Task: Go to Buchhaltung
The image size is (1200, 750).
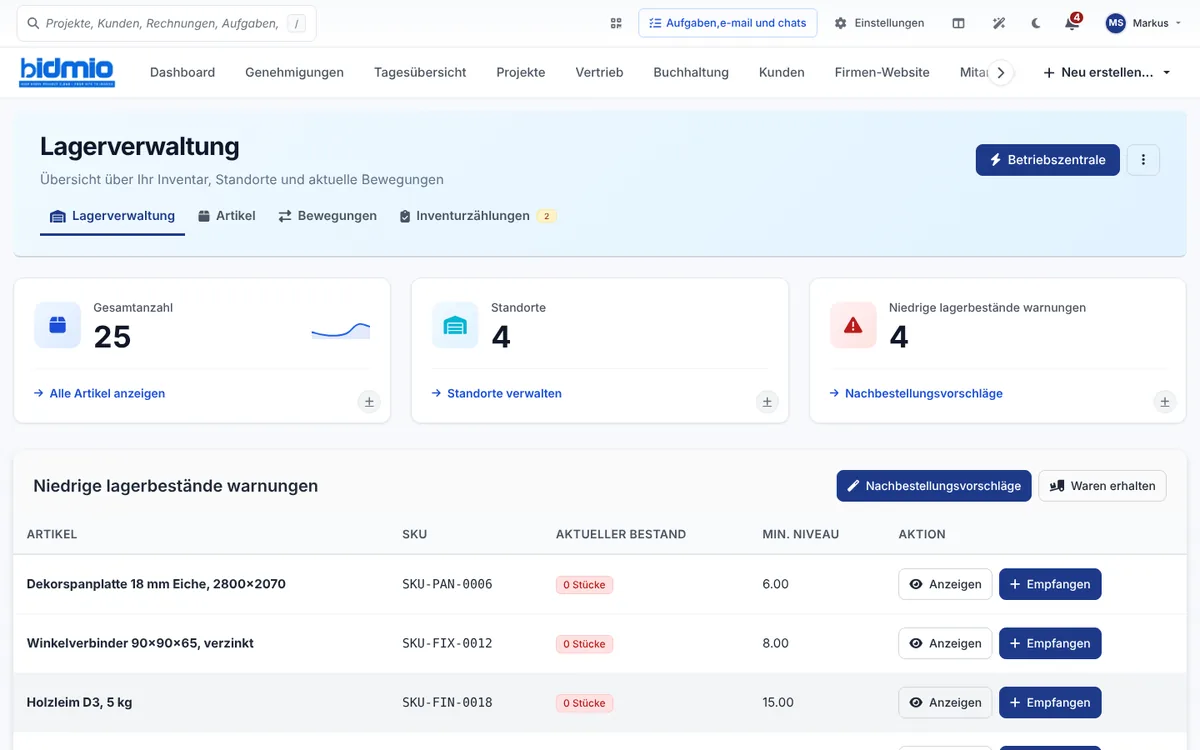Action: [x=691, y=72]
